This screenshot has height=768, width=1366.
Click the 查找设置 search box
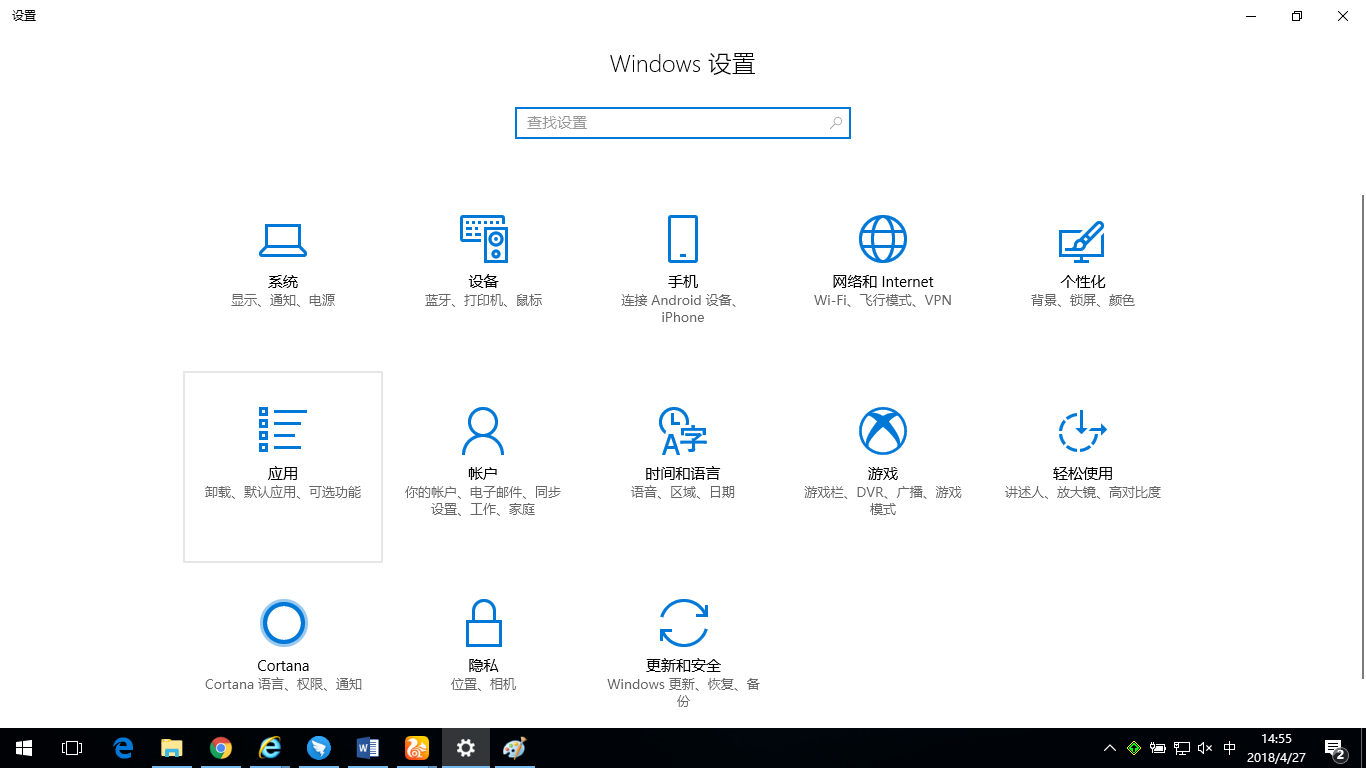(683, 123)
